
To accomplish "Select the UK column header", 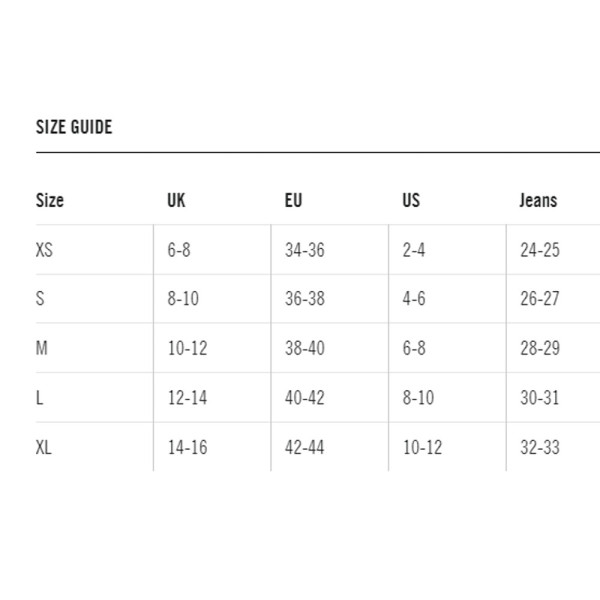I will tap(176, 200).
